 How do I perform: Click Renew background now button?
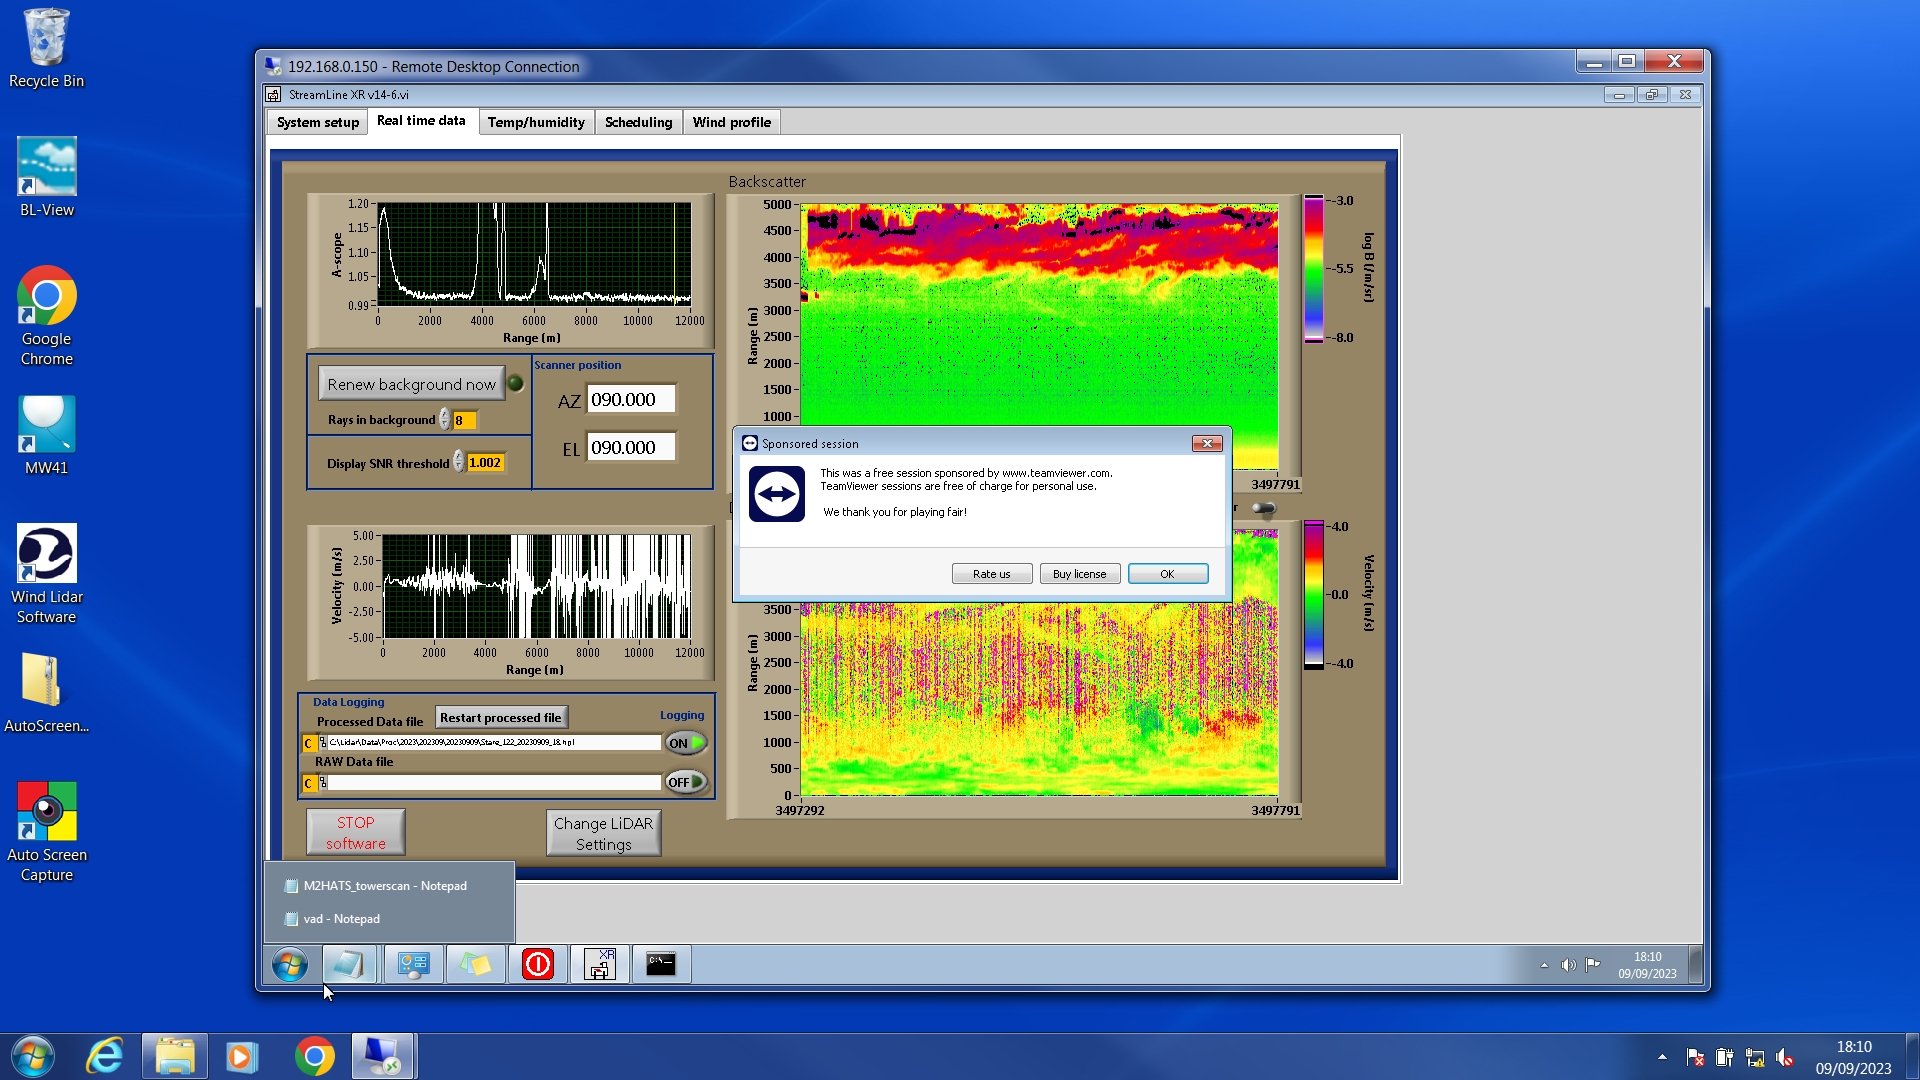point(411,384)
